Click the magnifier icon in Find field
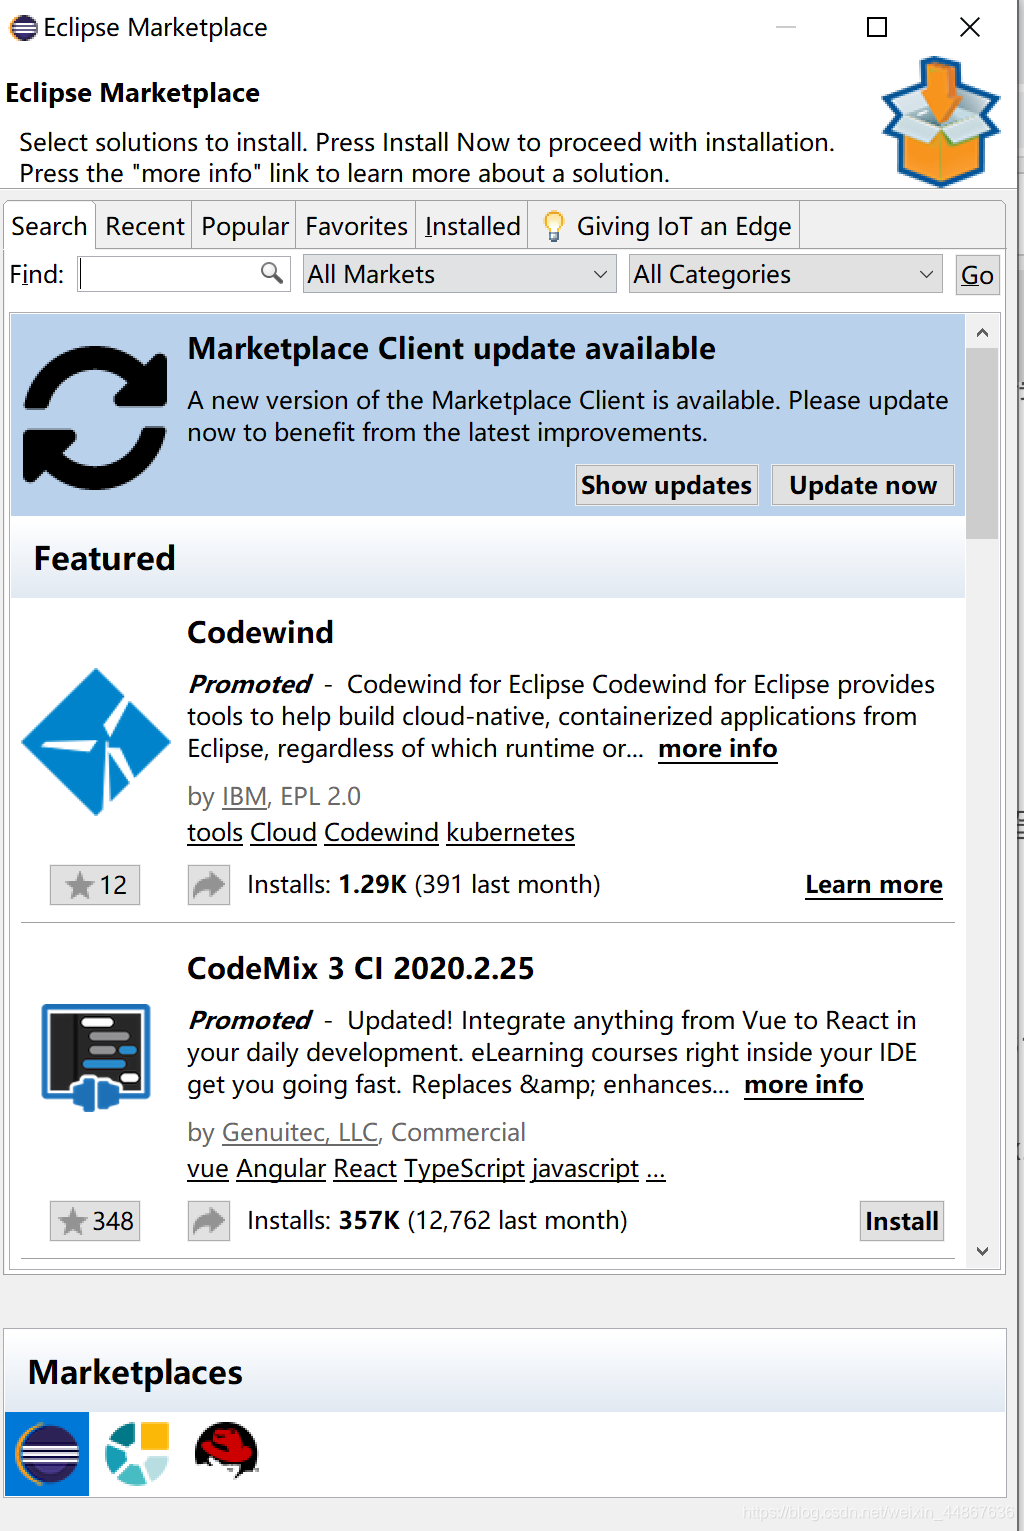1024x1531 pixels. [271, 273]
